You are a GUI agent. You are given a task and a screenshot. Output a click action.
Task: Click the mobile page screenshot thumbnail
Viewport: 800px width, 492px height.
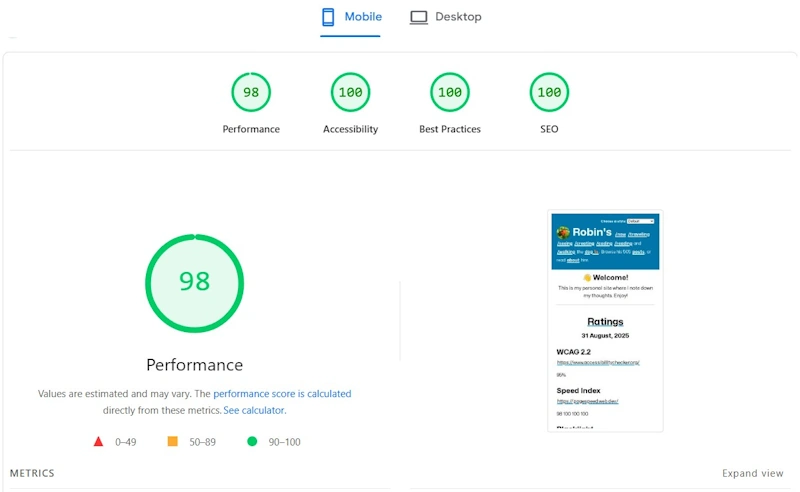(x=605, y=320)
